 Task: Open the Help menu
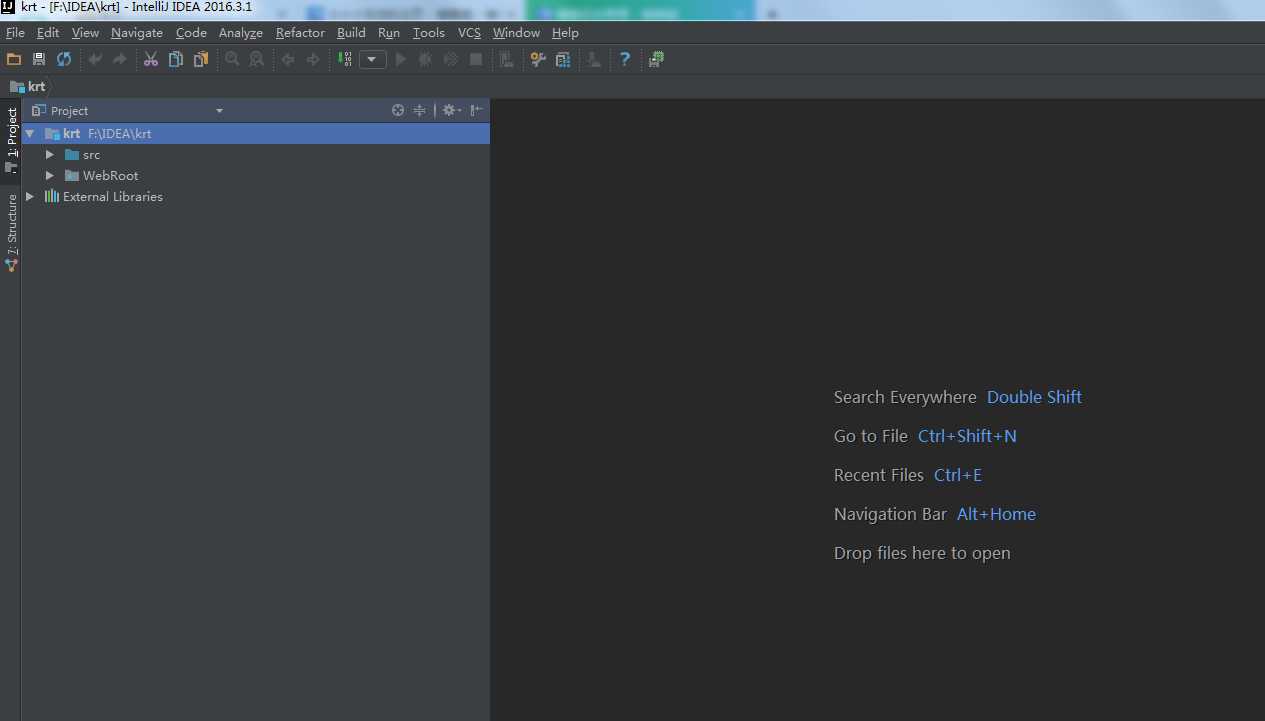[x=565, y=33]
